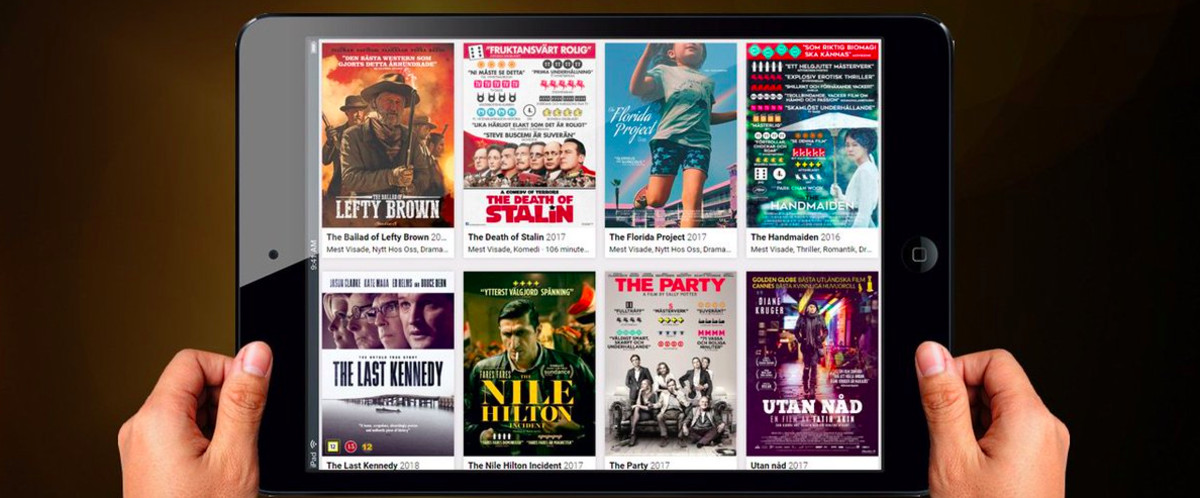Open The Handmaiden movie poster
The height and width of the screenshot is (498, 1200).
pyautogui.click(x=813, y=135)
